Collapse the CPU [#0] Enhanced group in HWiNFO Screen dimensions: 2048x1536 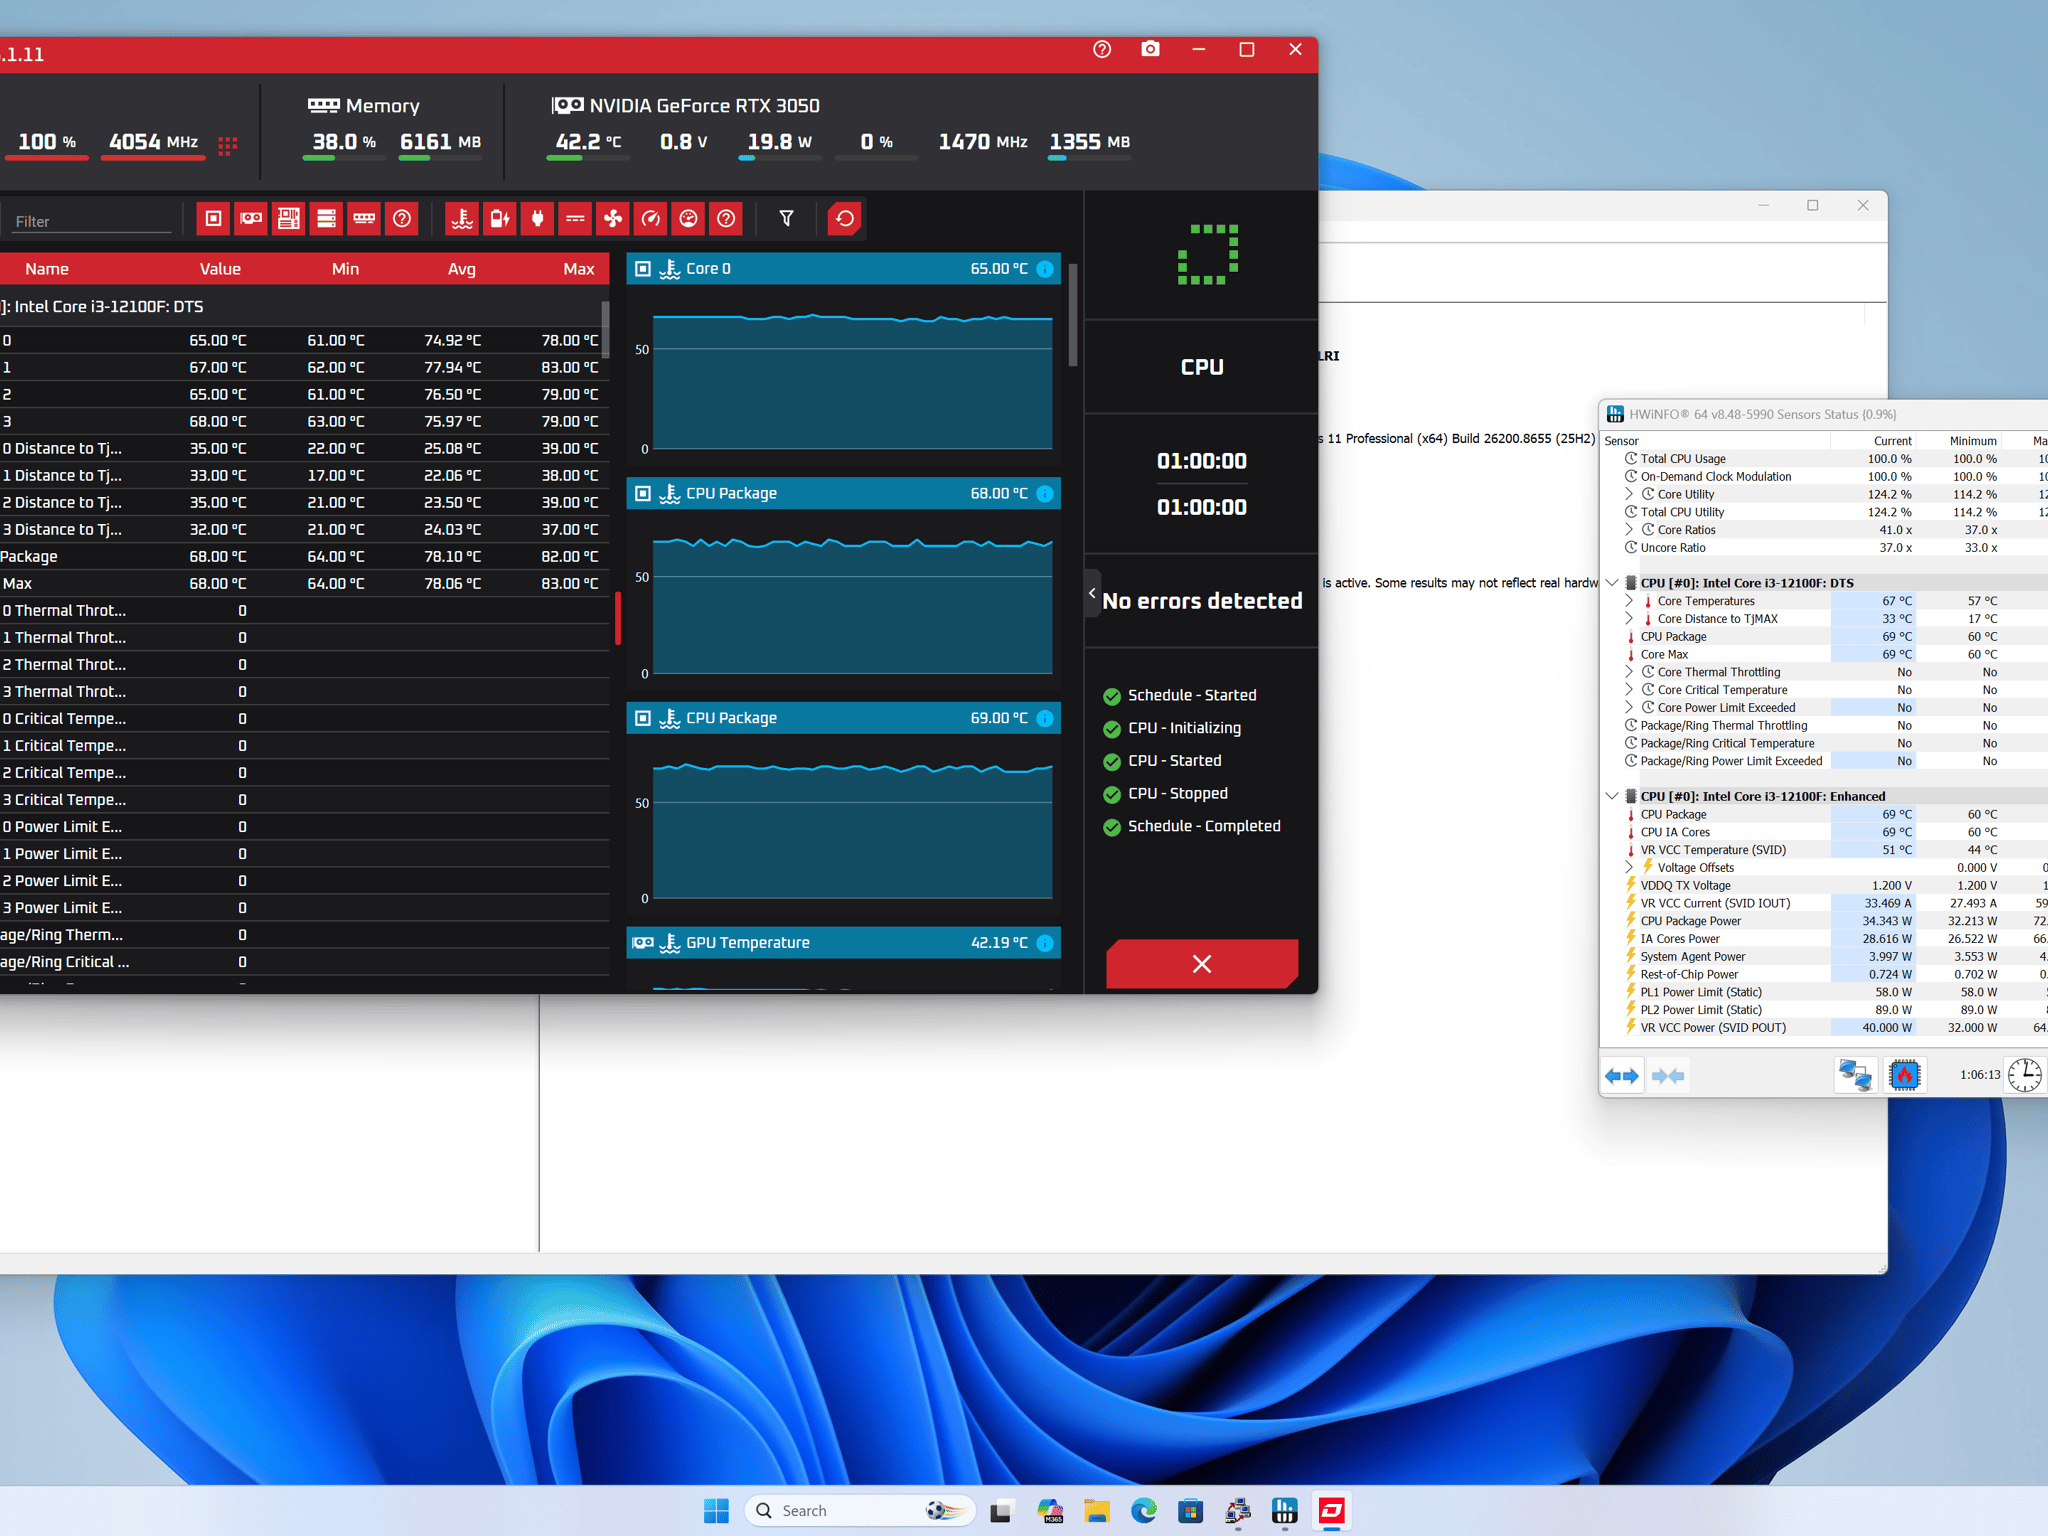coord(1612,797)
